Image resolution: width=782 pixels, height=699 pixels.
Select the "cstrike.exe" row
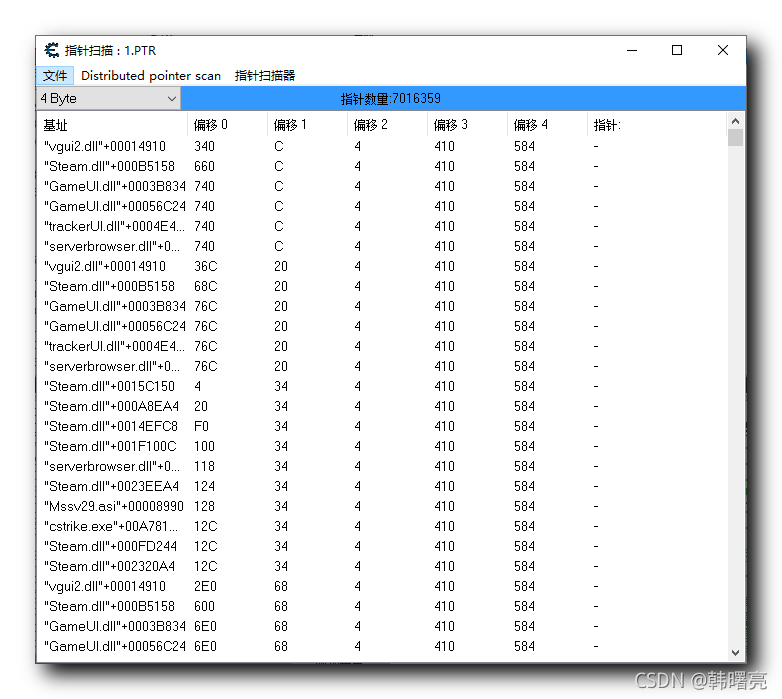pyautogui.click(x=382, y=526)
